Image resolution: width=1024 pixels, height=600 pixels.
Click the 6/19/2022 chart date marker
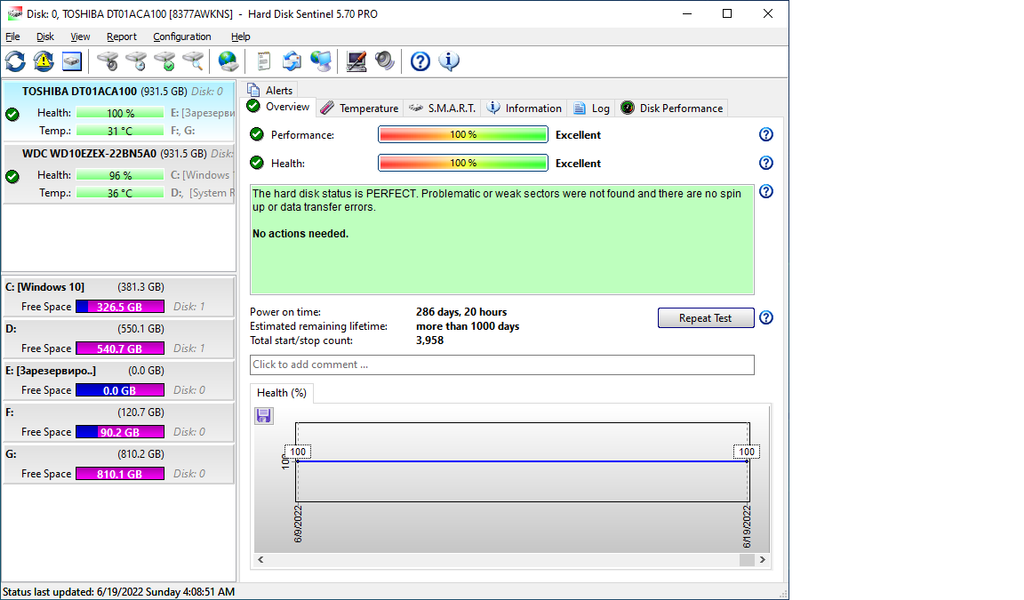click(x=746, y=526)
